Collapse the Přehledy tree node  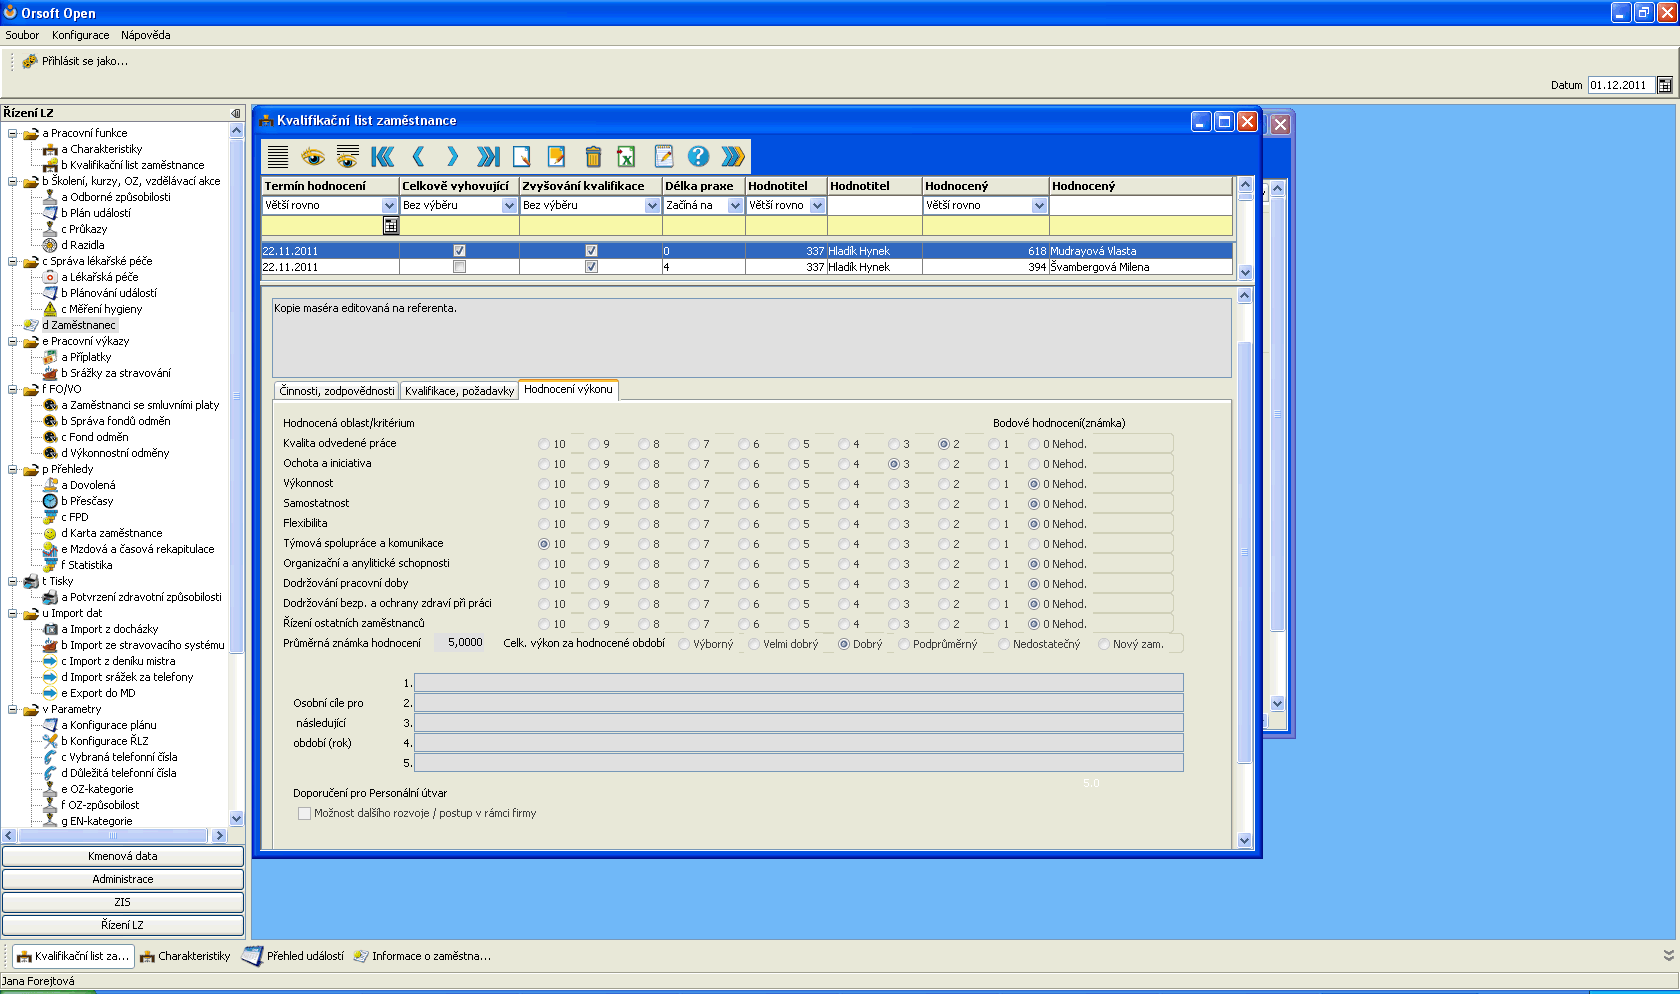click(x=12, y=469)
